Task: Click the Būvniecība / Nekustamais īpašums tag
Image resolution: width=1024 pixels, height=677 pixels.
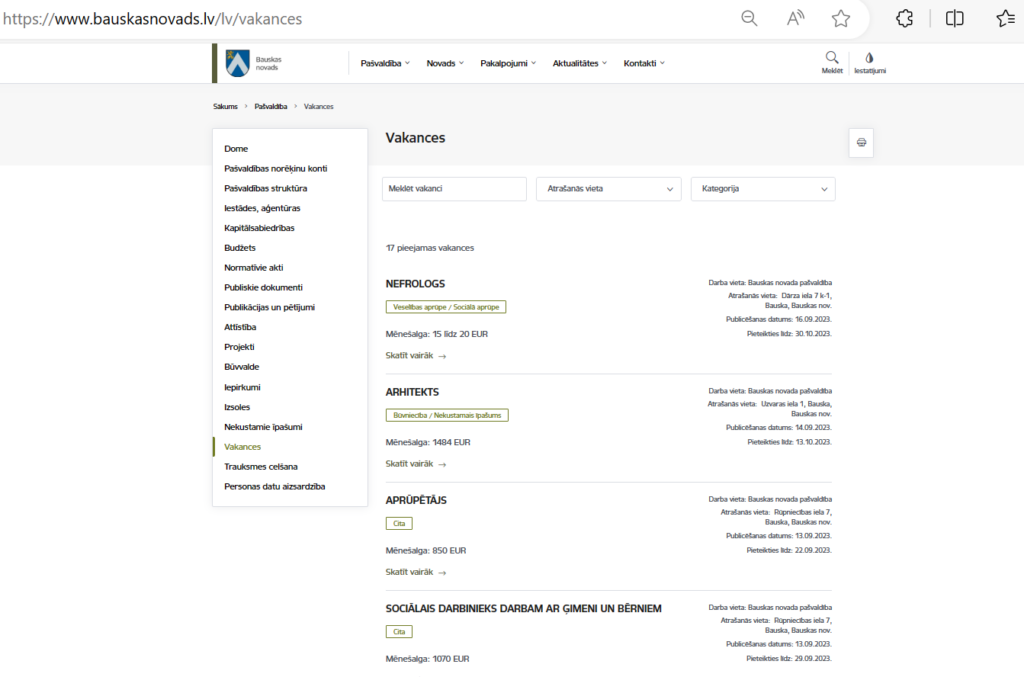Action: pyautogui.click(x=446, y=415)
